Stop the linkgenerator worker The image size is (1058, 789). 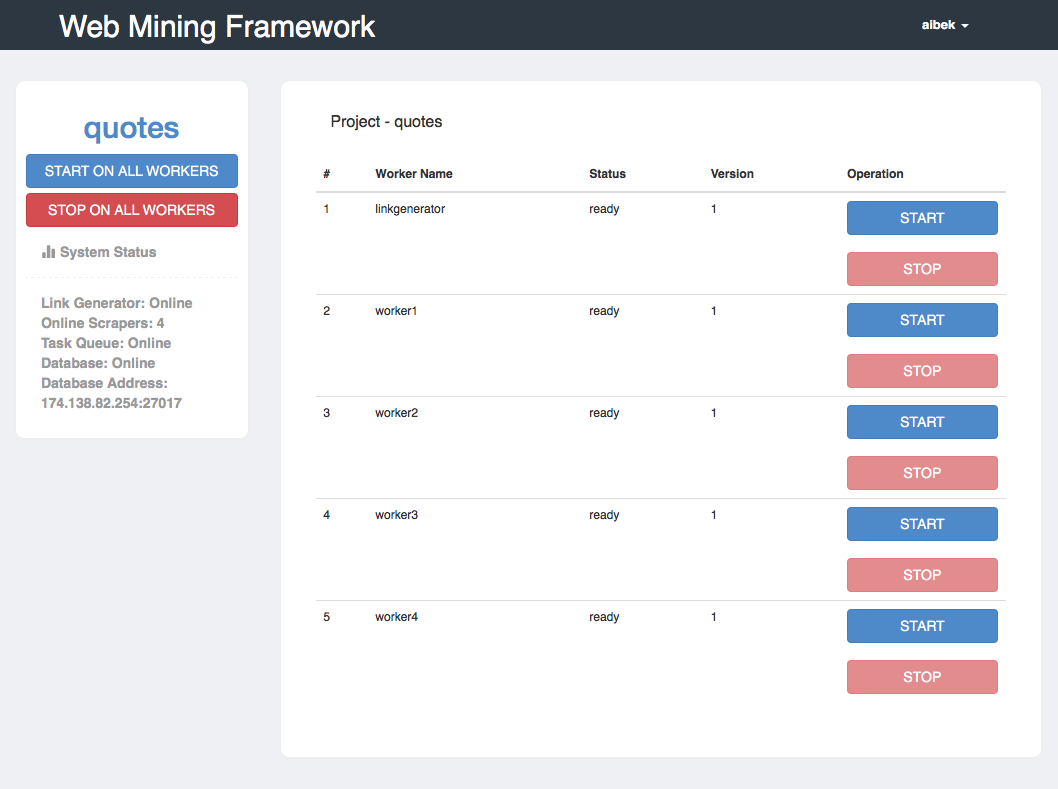[x=922, y=269]
